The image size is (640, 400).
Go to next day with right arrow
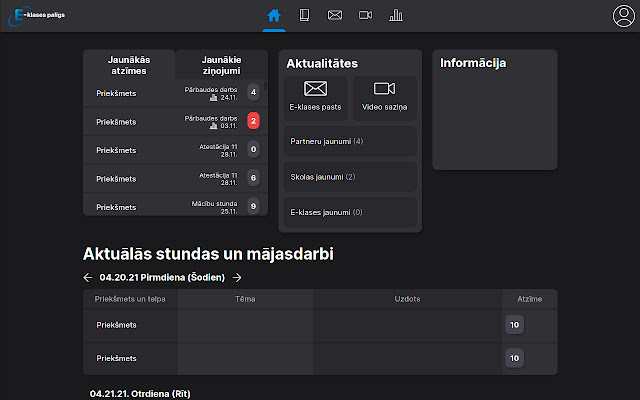click(x=237, y=278)
